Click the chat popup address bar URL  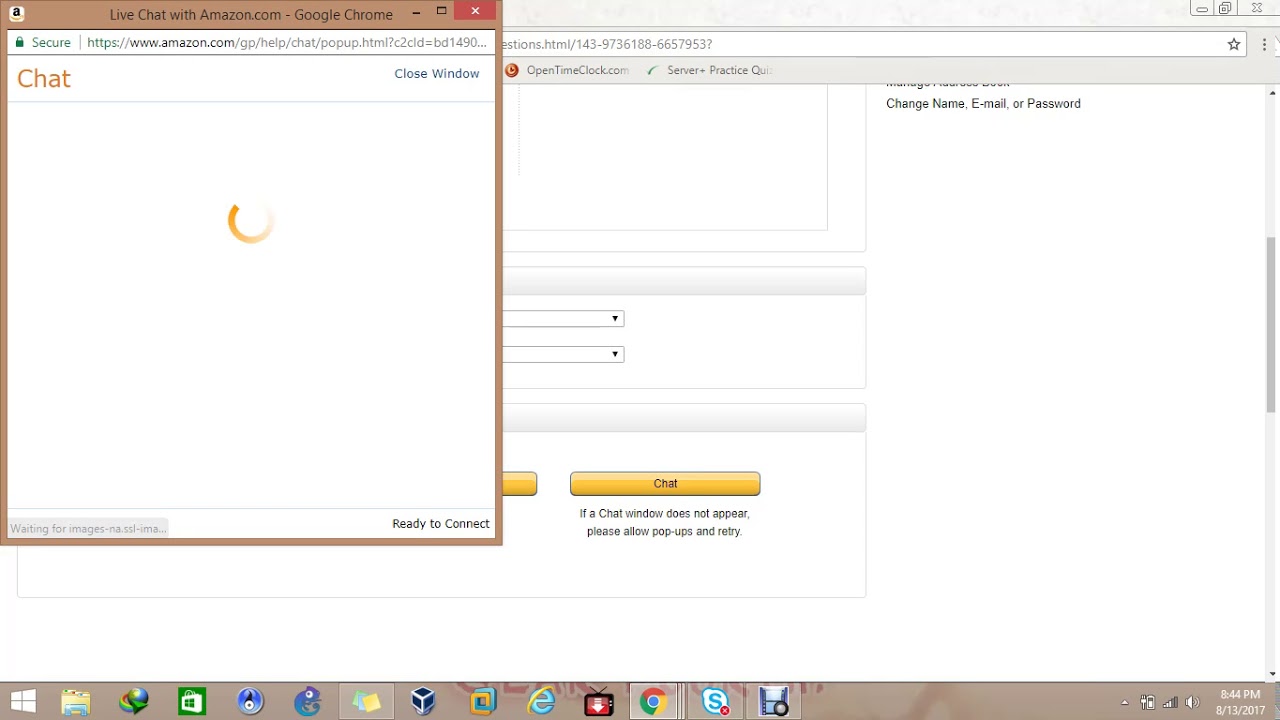(286, 43)
